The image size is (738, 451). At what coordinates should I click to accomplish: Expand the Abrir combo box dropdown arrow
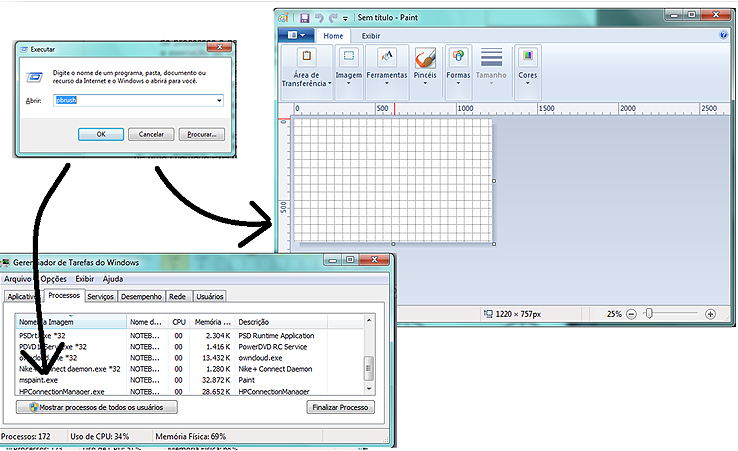pyautogui.click(x=219, y=101)
